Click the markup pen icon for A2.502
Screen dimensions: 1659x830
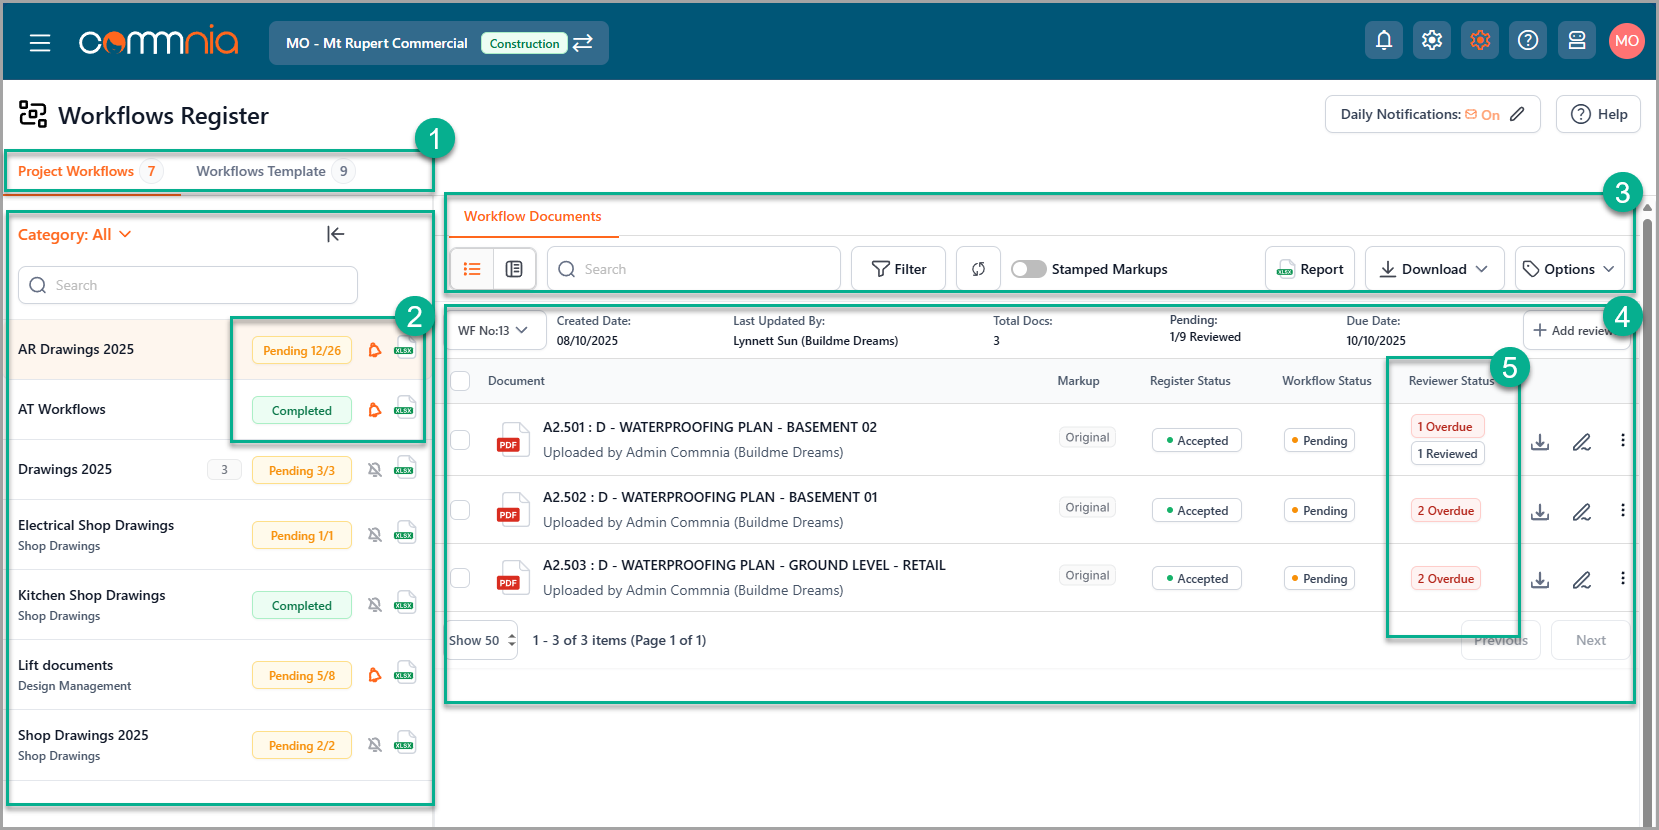1581,512
